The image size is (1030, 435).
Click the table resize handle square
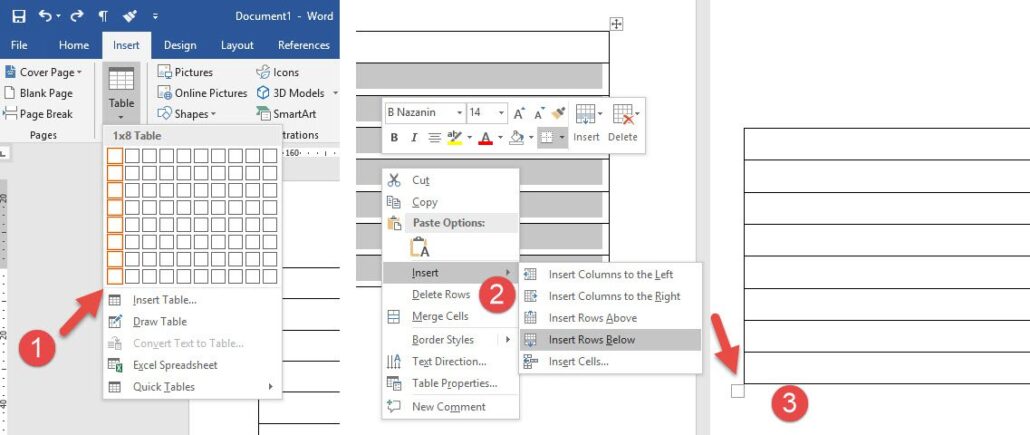(x=738, y=391)
